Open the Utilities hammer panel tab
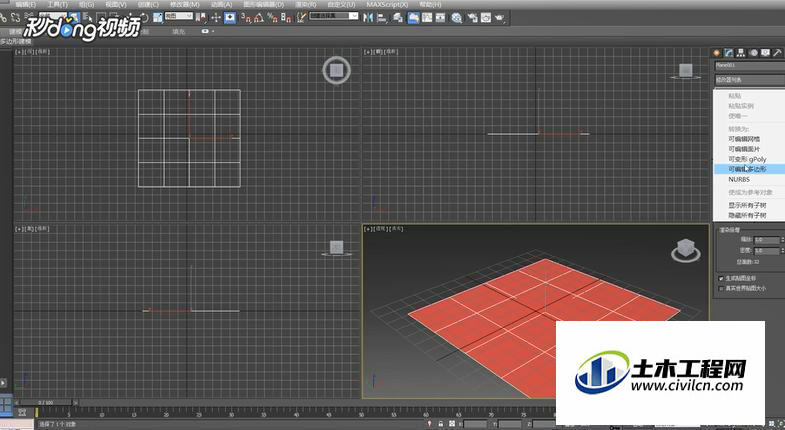 click(777, 53)
